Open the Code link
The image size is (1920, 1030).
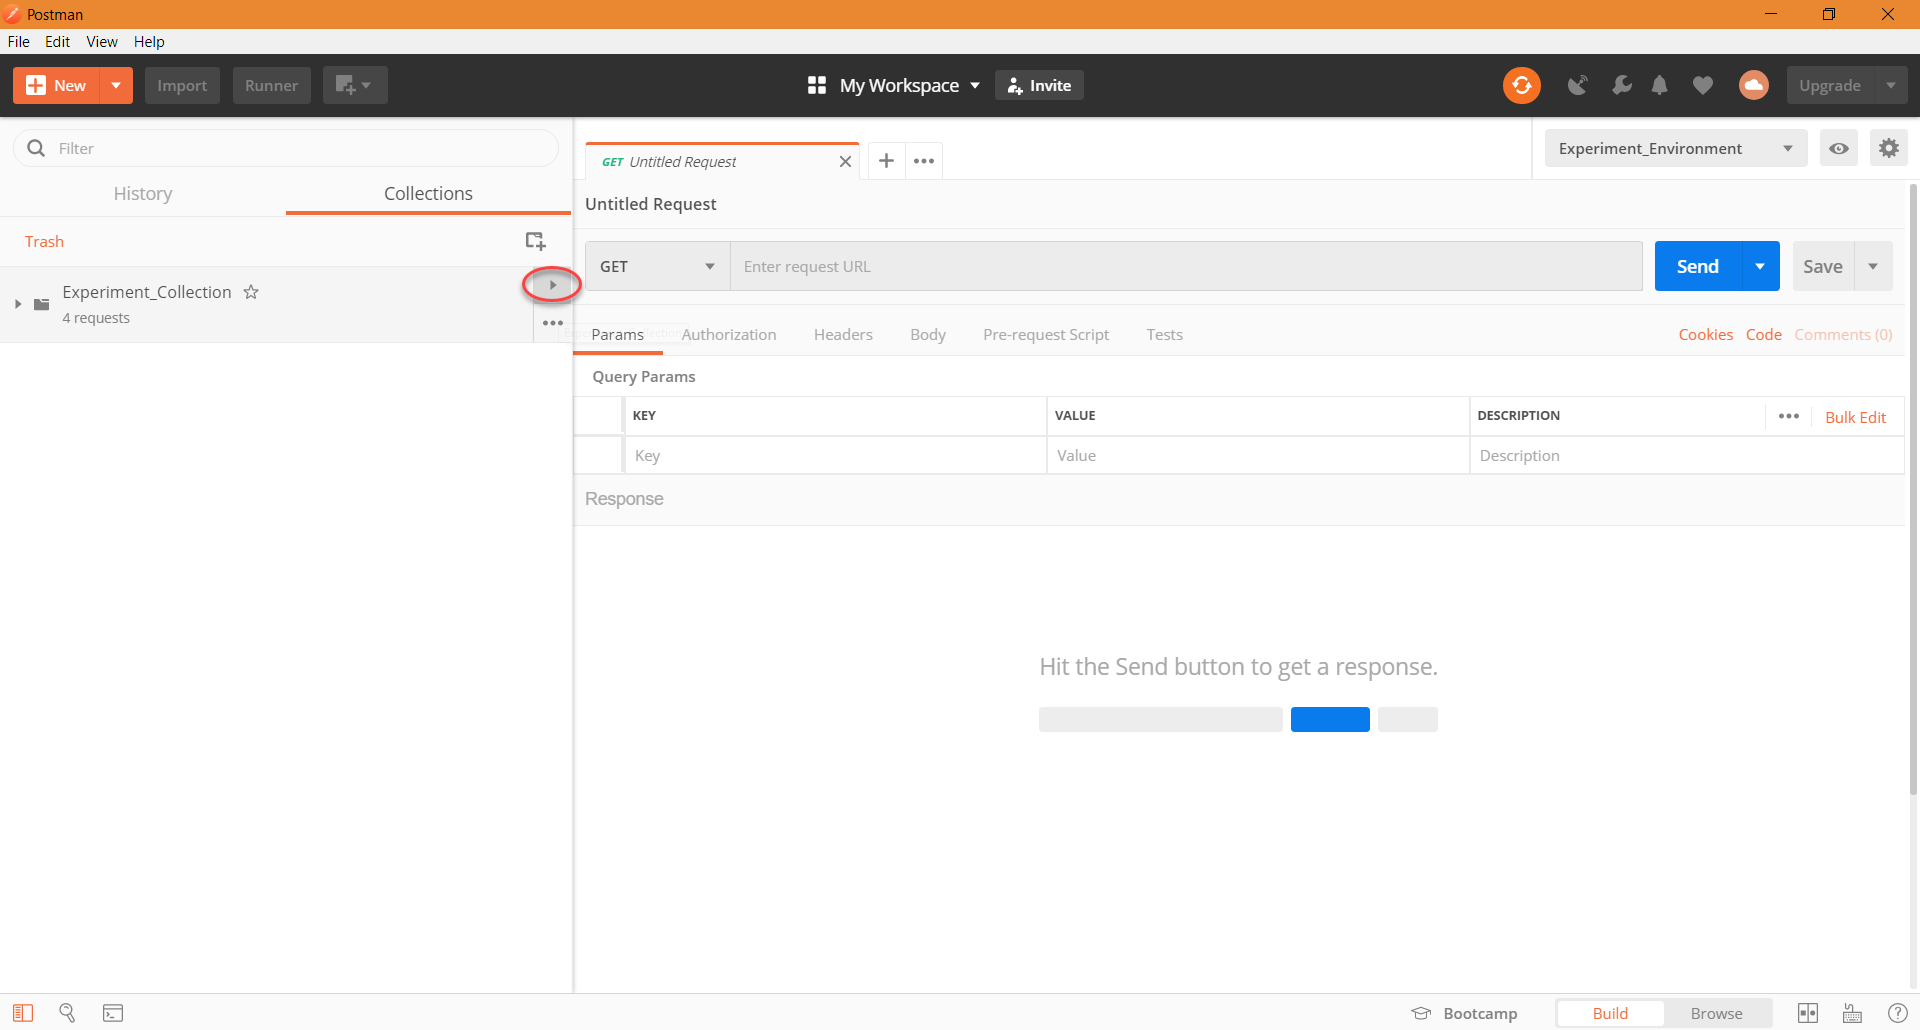point(1763,334)
